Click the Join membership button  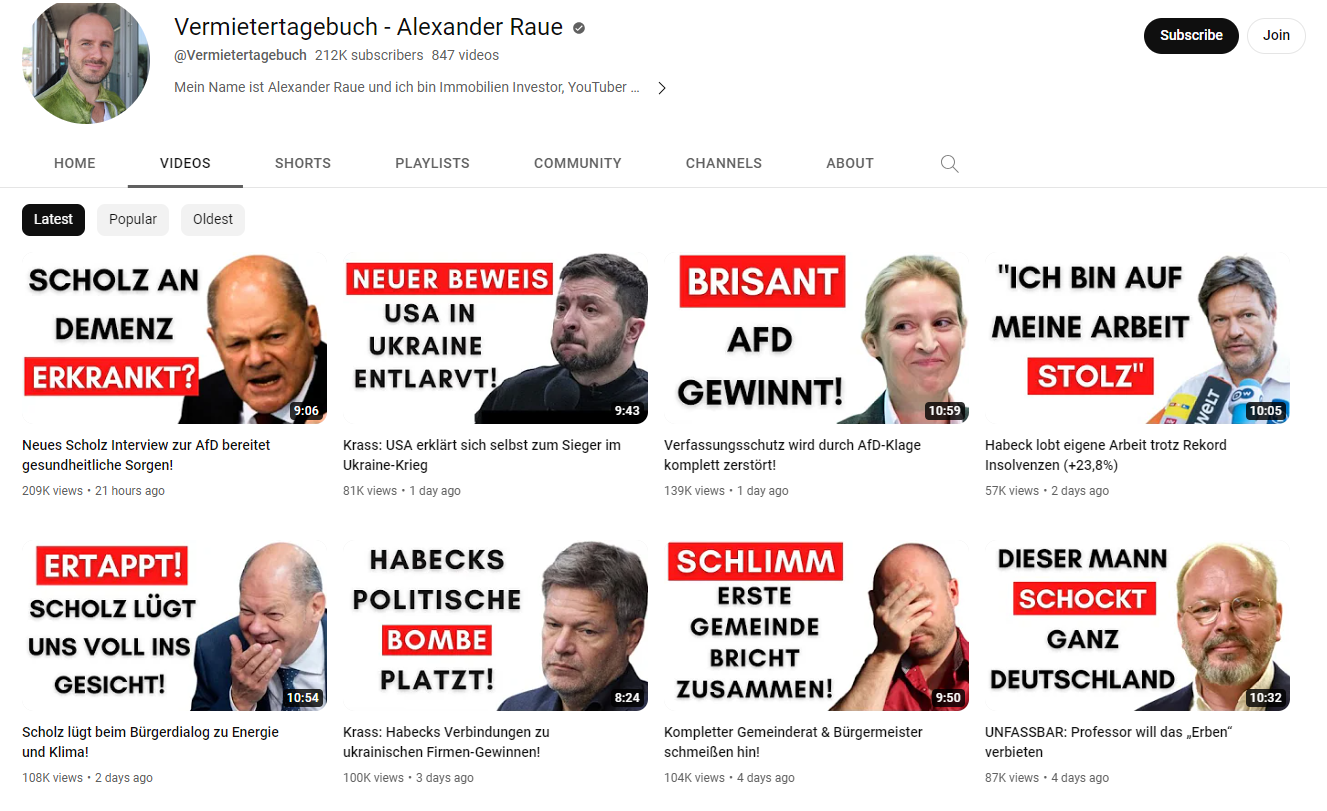[1276, 35]
